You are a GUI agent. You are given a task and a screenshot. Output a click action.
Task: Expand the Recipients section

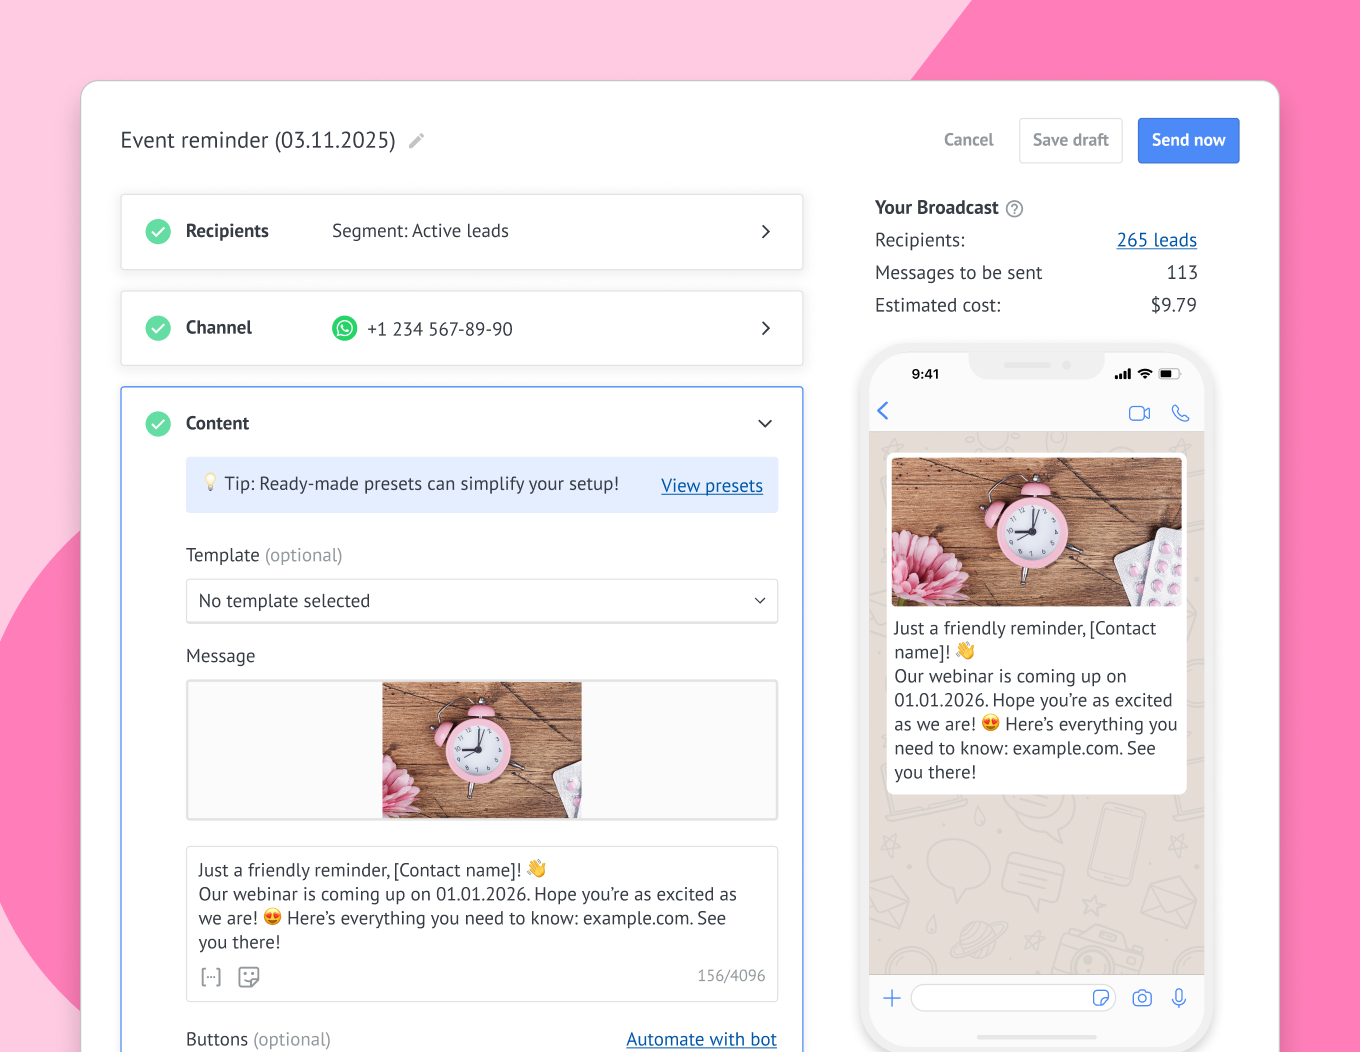pyautogui.click(x=765, y=232)
